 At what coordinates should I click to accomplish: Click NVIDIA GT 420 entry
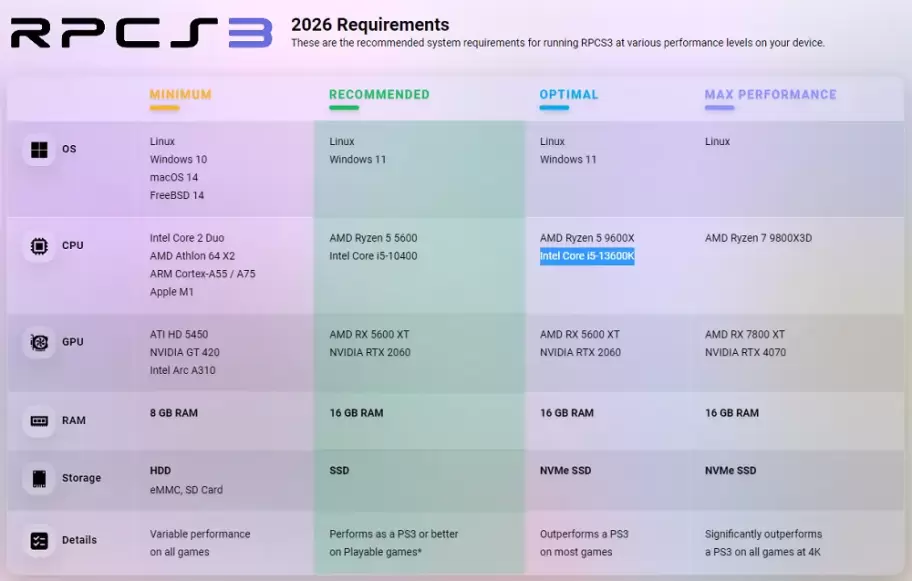[x=184, y=352]
